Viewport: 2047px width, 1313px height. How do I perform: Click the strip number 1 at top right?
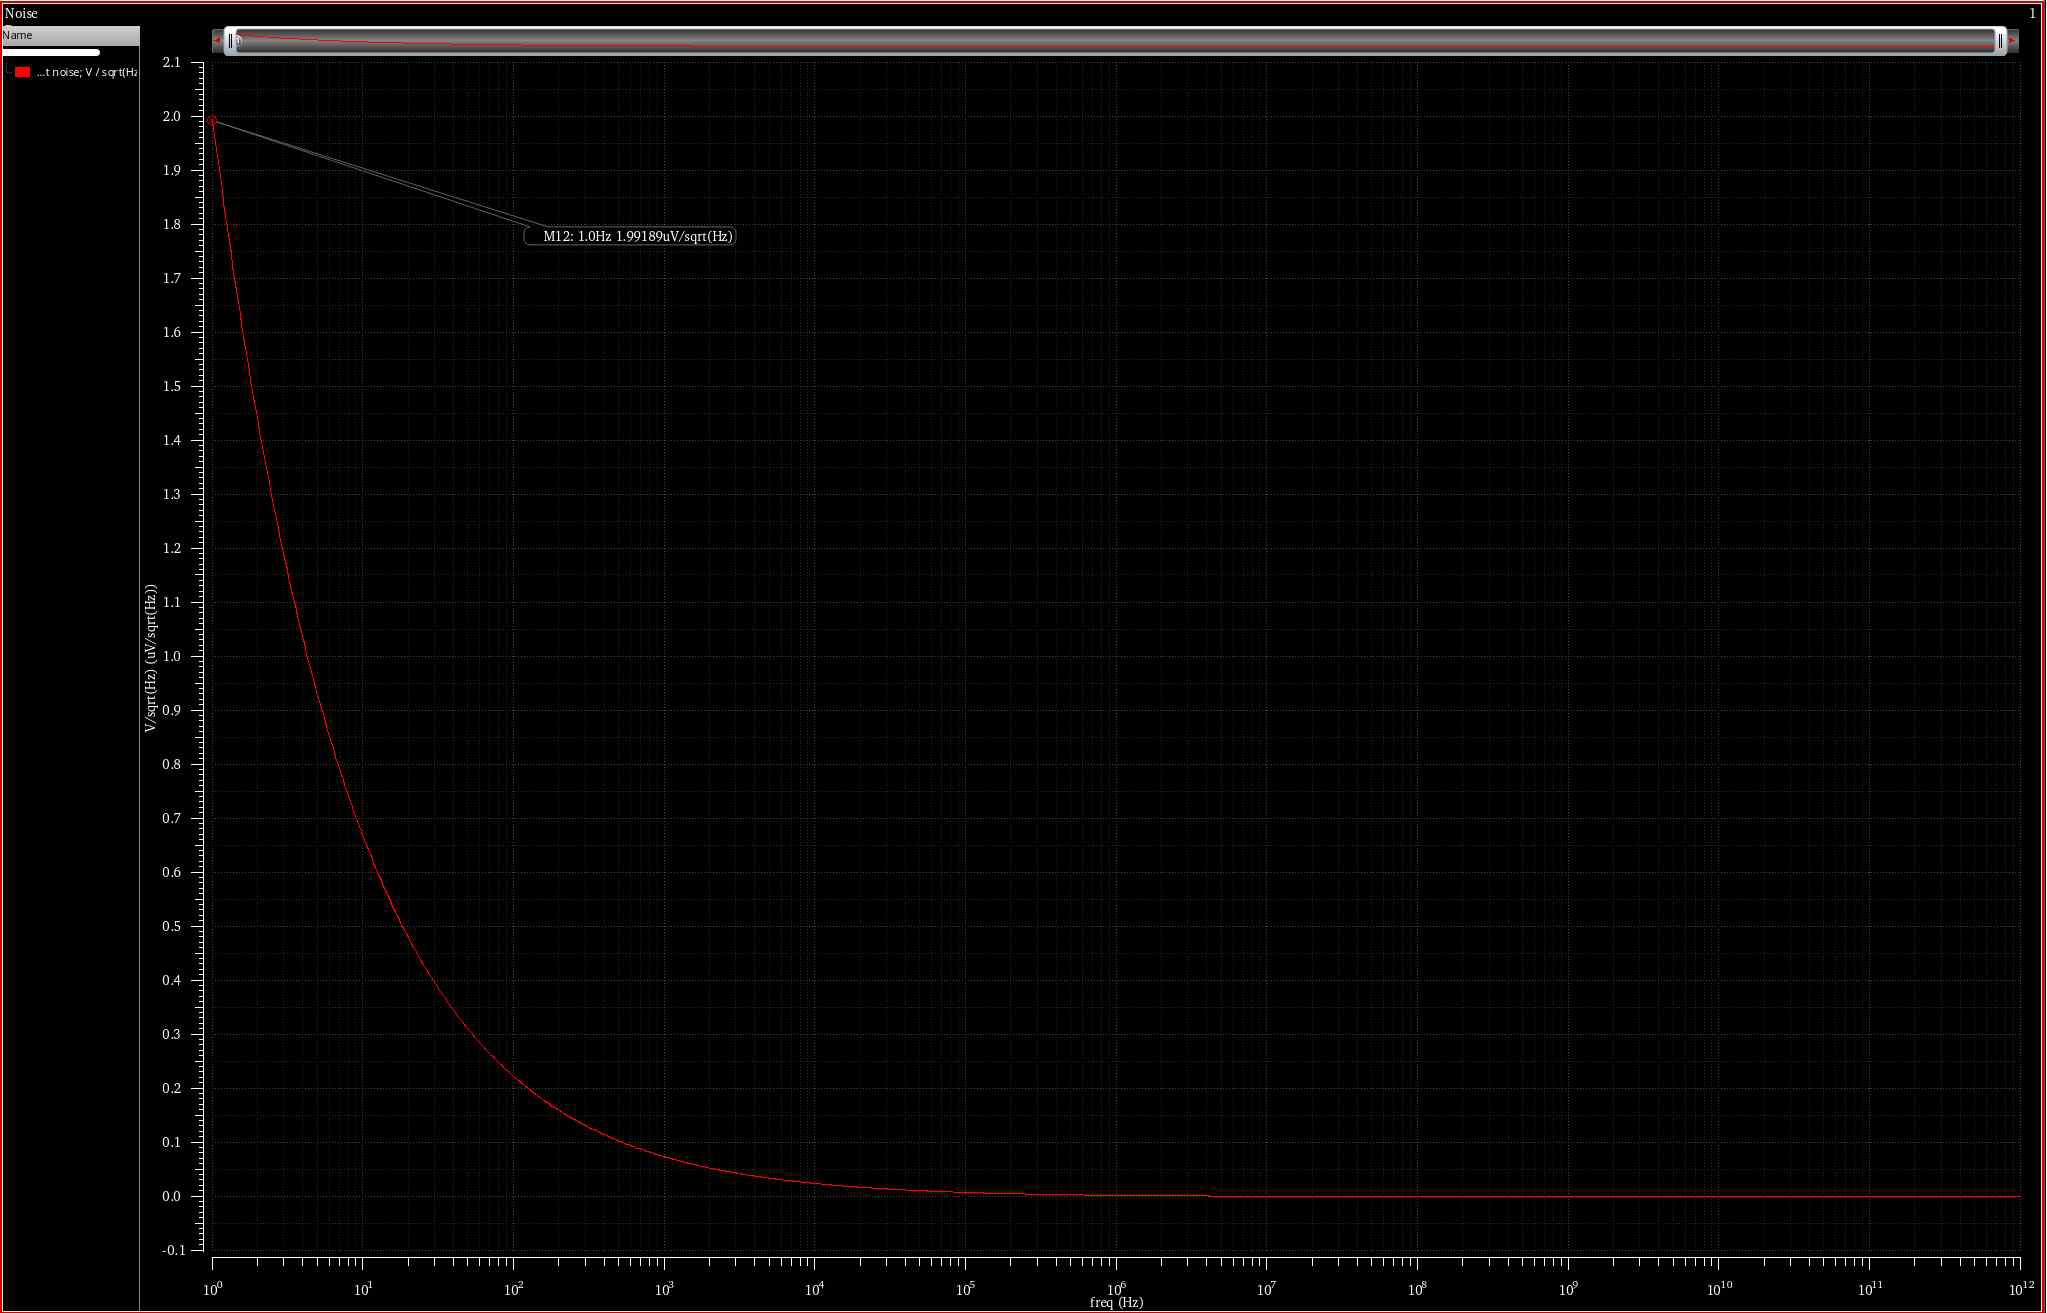click(2032, 13)
